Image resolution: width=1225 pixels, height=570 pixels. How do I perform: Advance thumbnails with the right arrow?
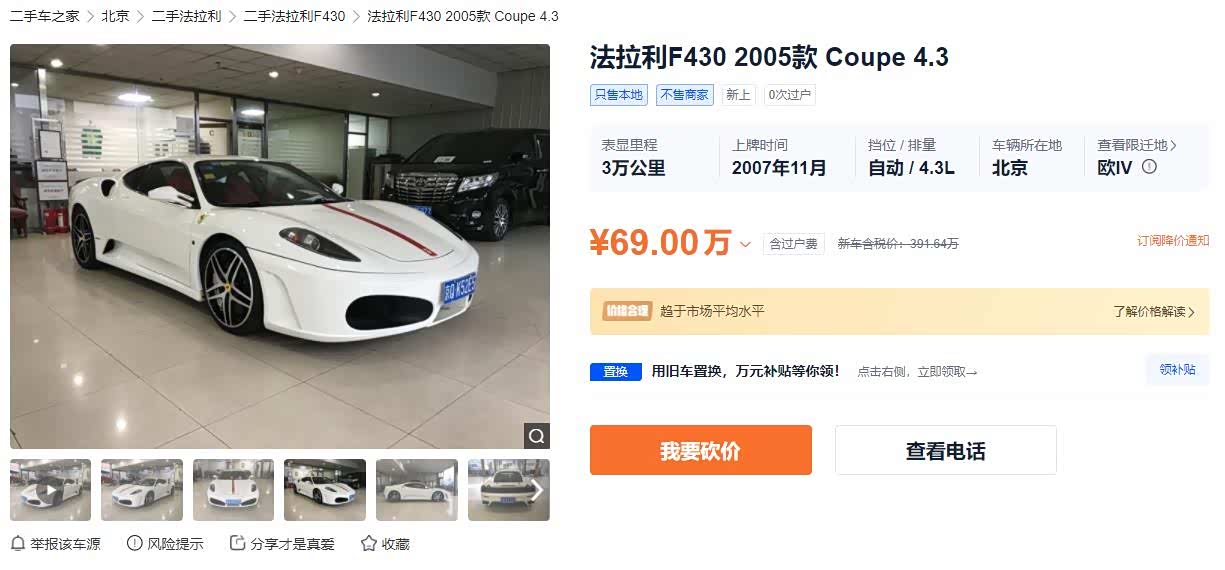click(x=537, y=490)
